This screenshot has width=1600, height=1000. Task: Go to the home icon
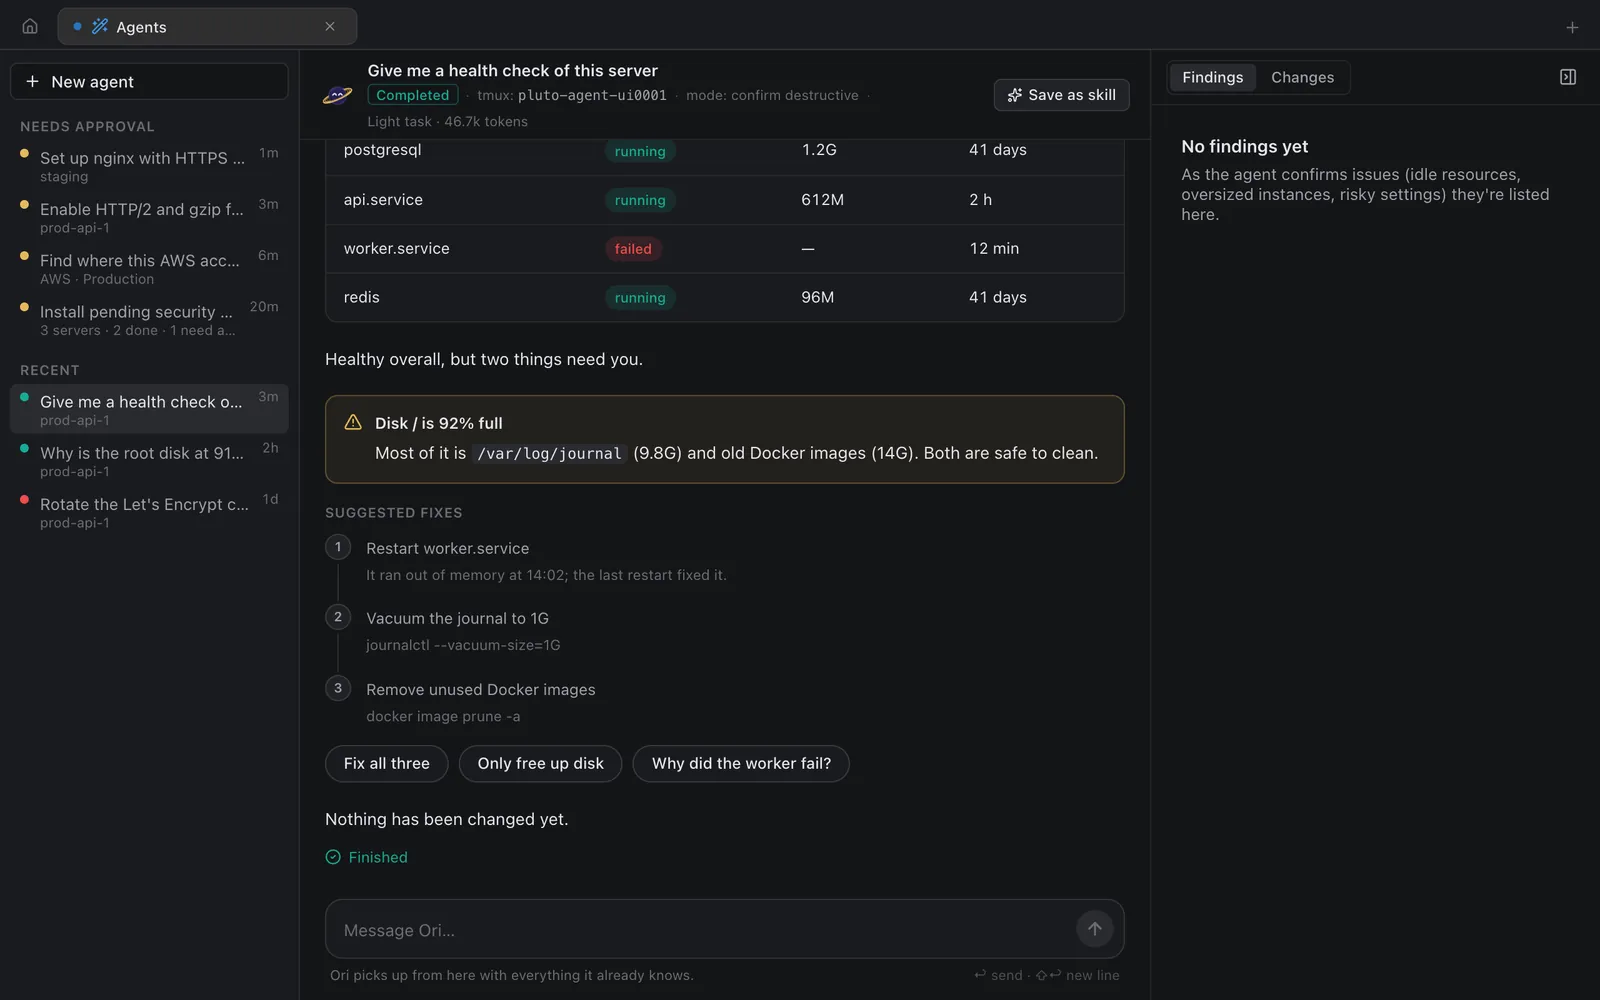(x=30, y=27)
